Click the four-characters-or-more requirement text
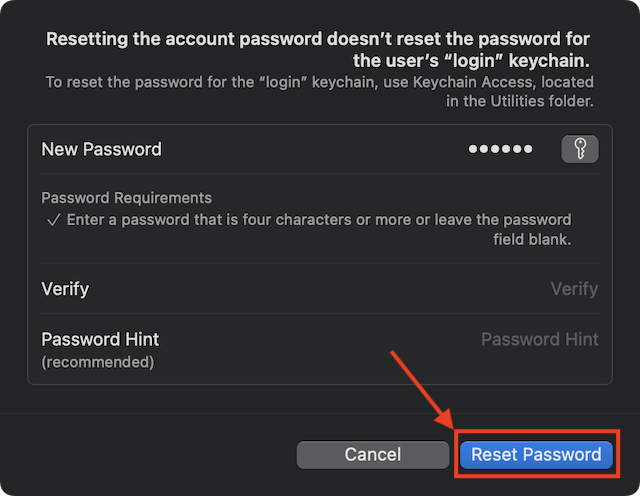Viewport: 640px width, 496px height. pyautogui.click(x=319, y=220)
